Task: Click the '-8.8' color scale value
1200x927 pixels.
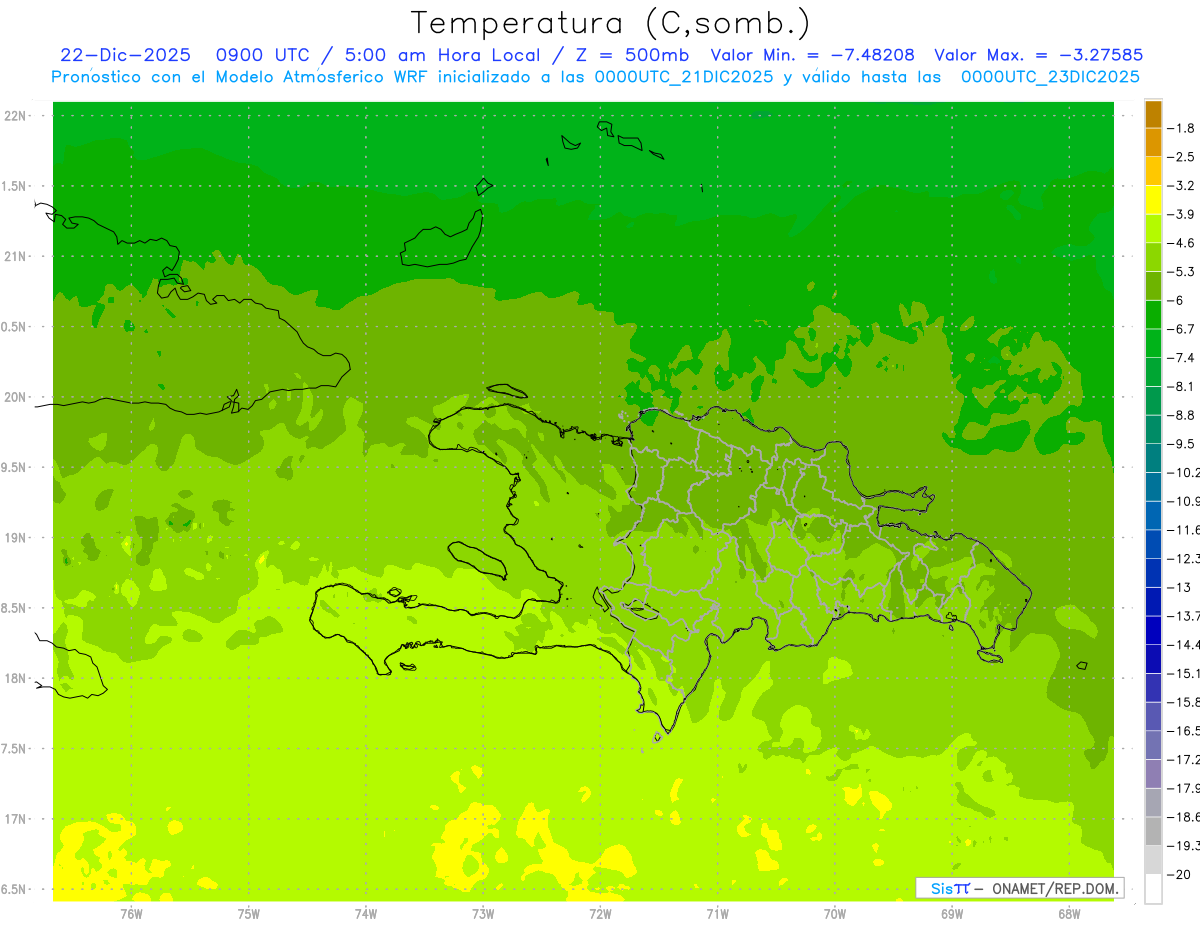Action: click(x=1181, y=415)
